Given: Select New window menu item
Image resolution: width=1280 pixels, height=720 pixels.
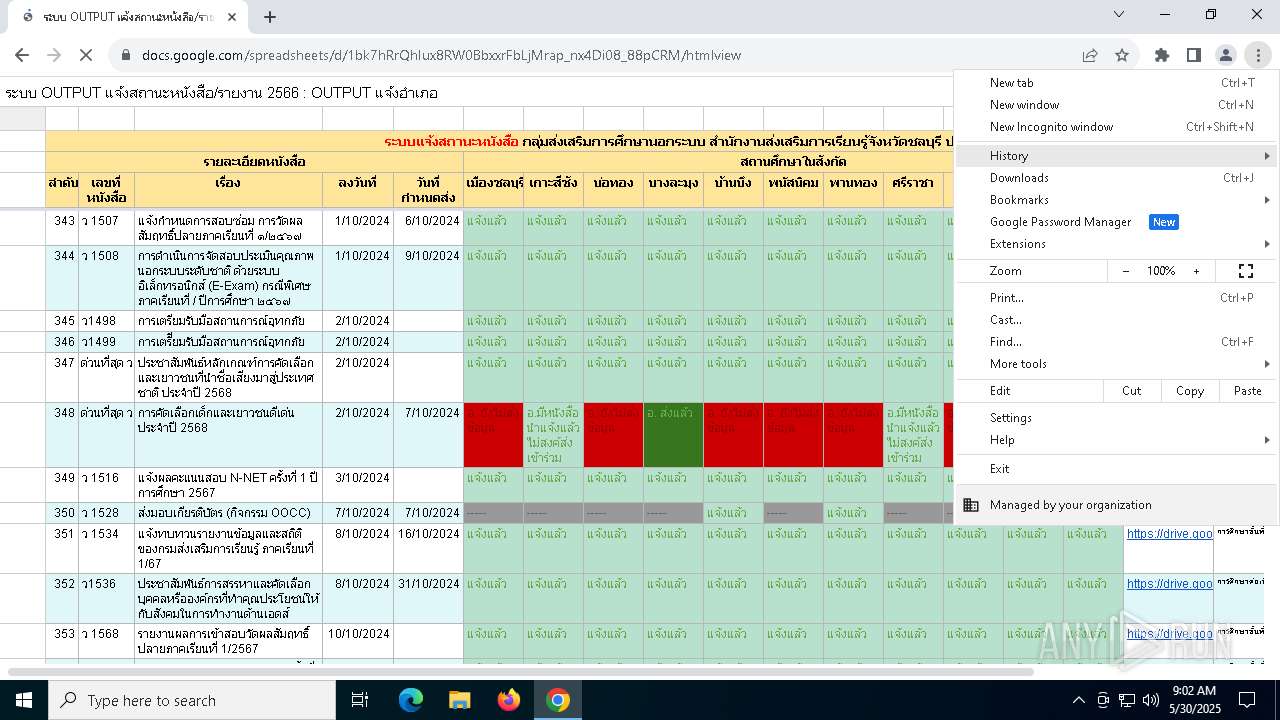Looking at the screenshot, I should [1115, 105].
